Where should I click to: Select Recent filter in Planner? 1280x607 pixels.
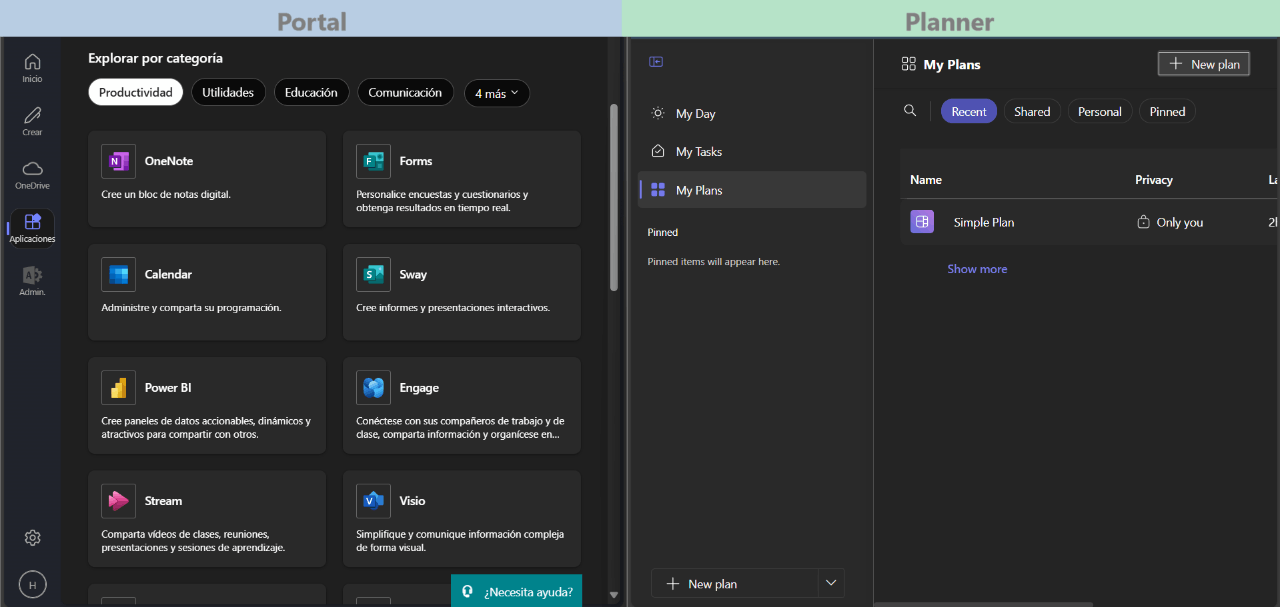click(969, 112)
